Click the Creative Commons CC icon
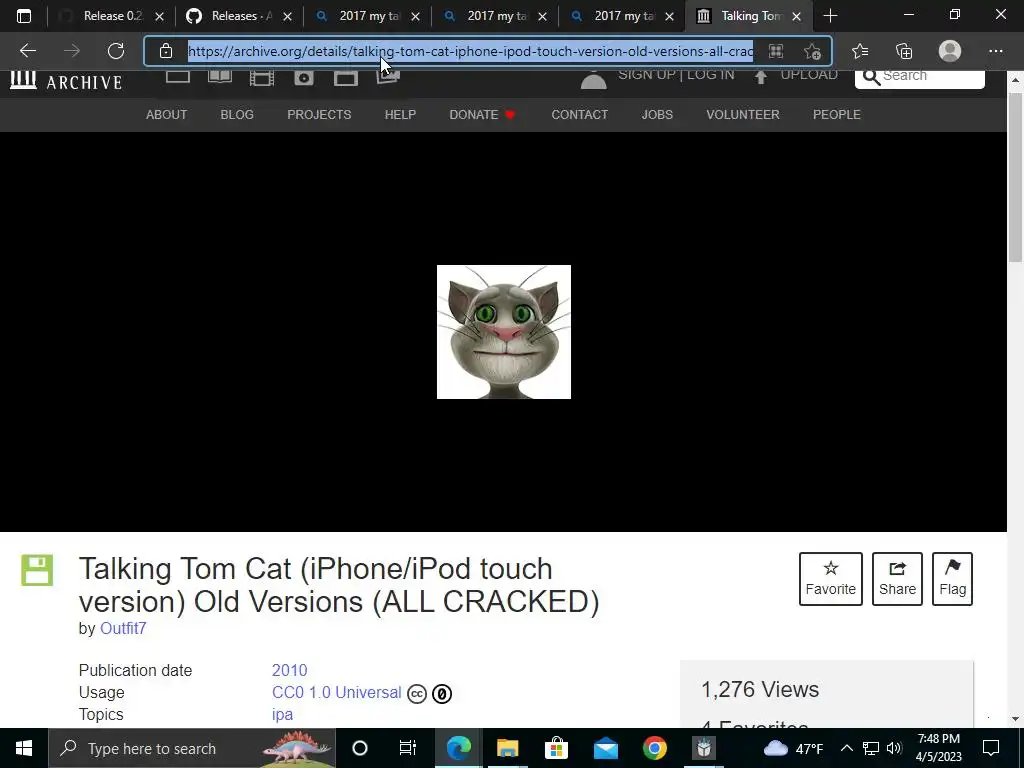 point(417,694)
